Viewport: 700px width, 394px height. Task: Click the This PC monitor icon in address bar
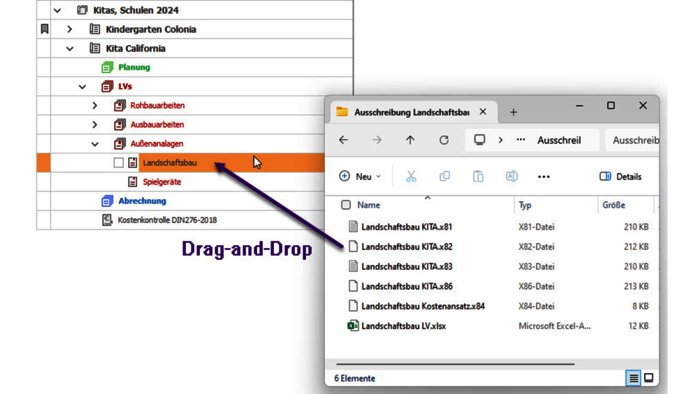[479, 140]
